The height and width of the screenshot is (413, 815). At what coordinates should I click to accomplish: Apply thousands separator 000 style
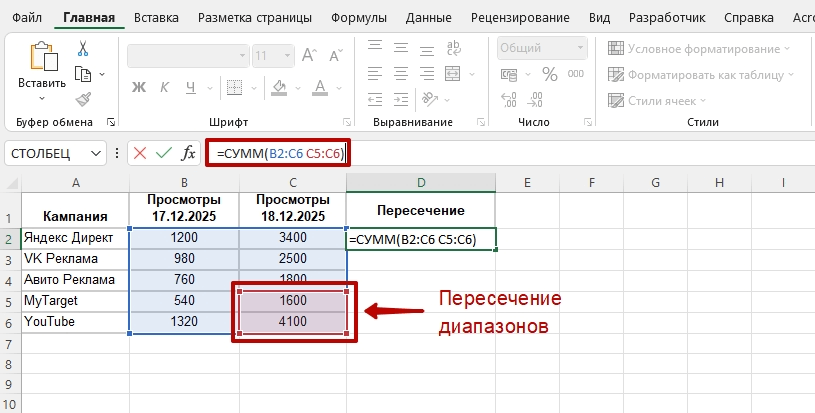(x=576, y=74)
